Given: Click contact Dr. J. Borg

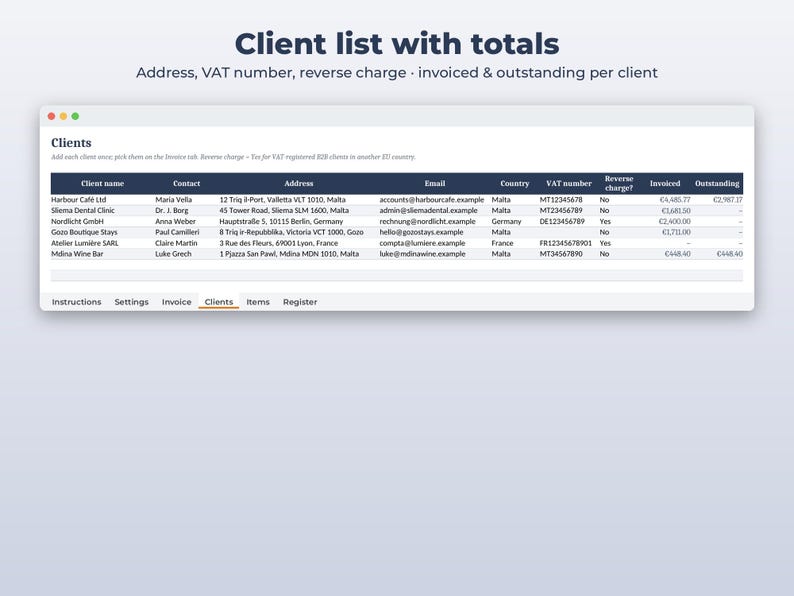Looking at the screenshot, I should point(172,211).
